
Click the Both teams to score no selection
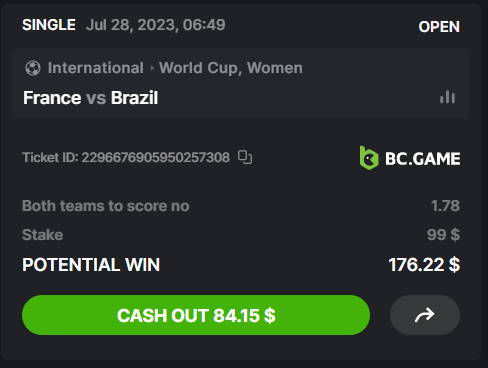pos(106,206)
